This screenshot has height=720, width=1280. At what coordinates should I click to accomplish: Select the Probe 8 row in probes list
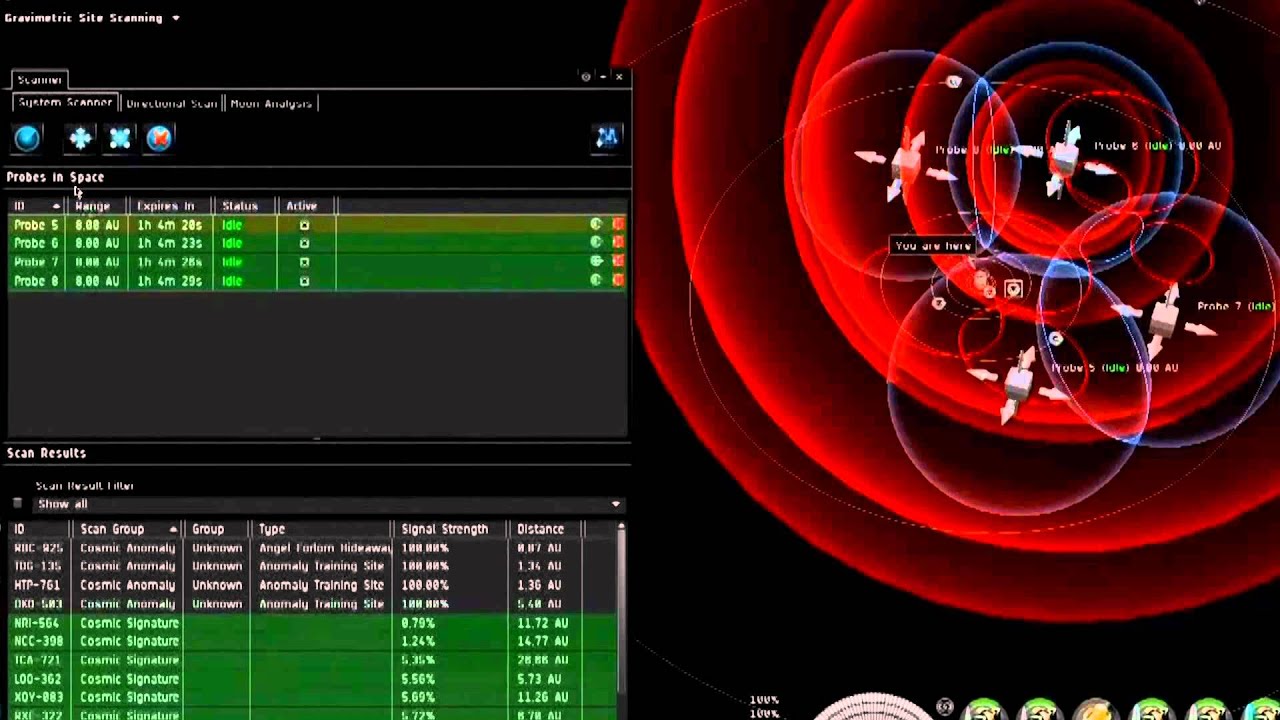tap(318, 281)
